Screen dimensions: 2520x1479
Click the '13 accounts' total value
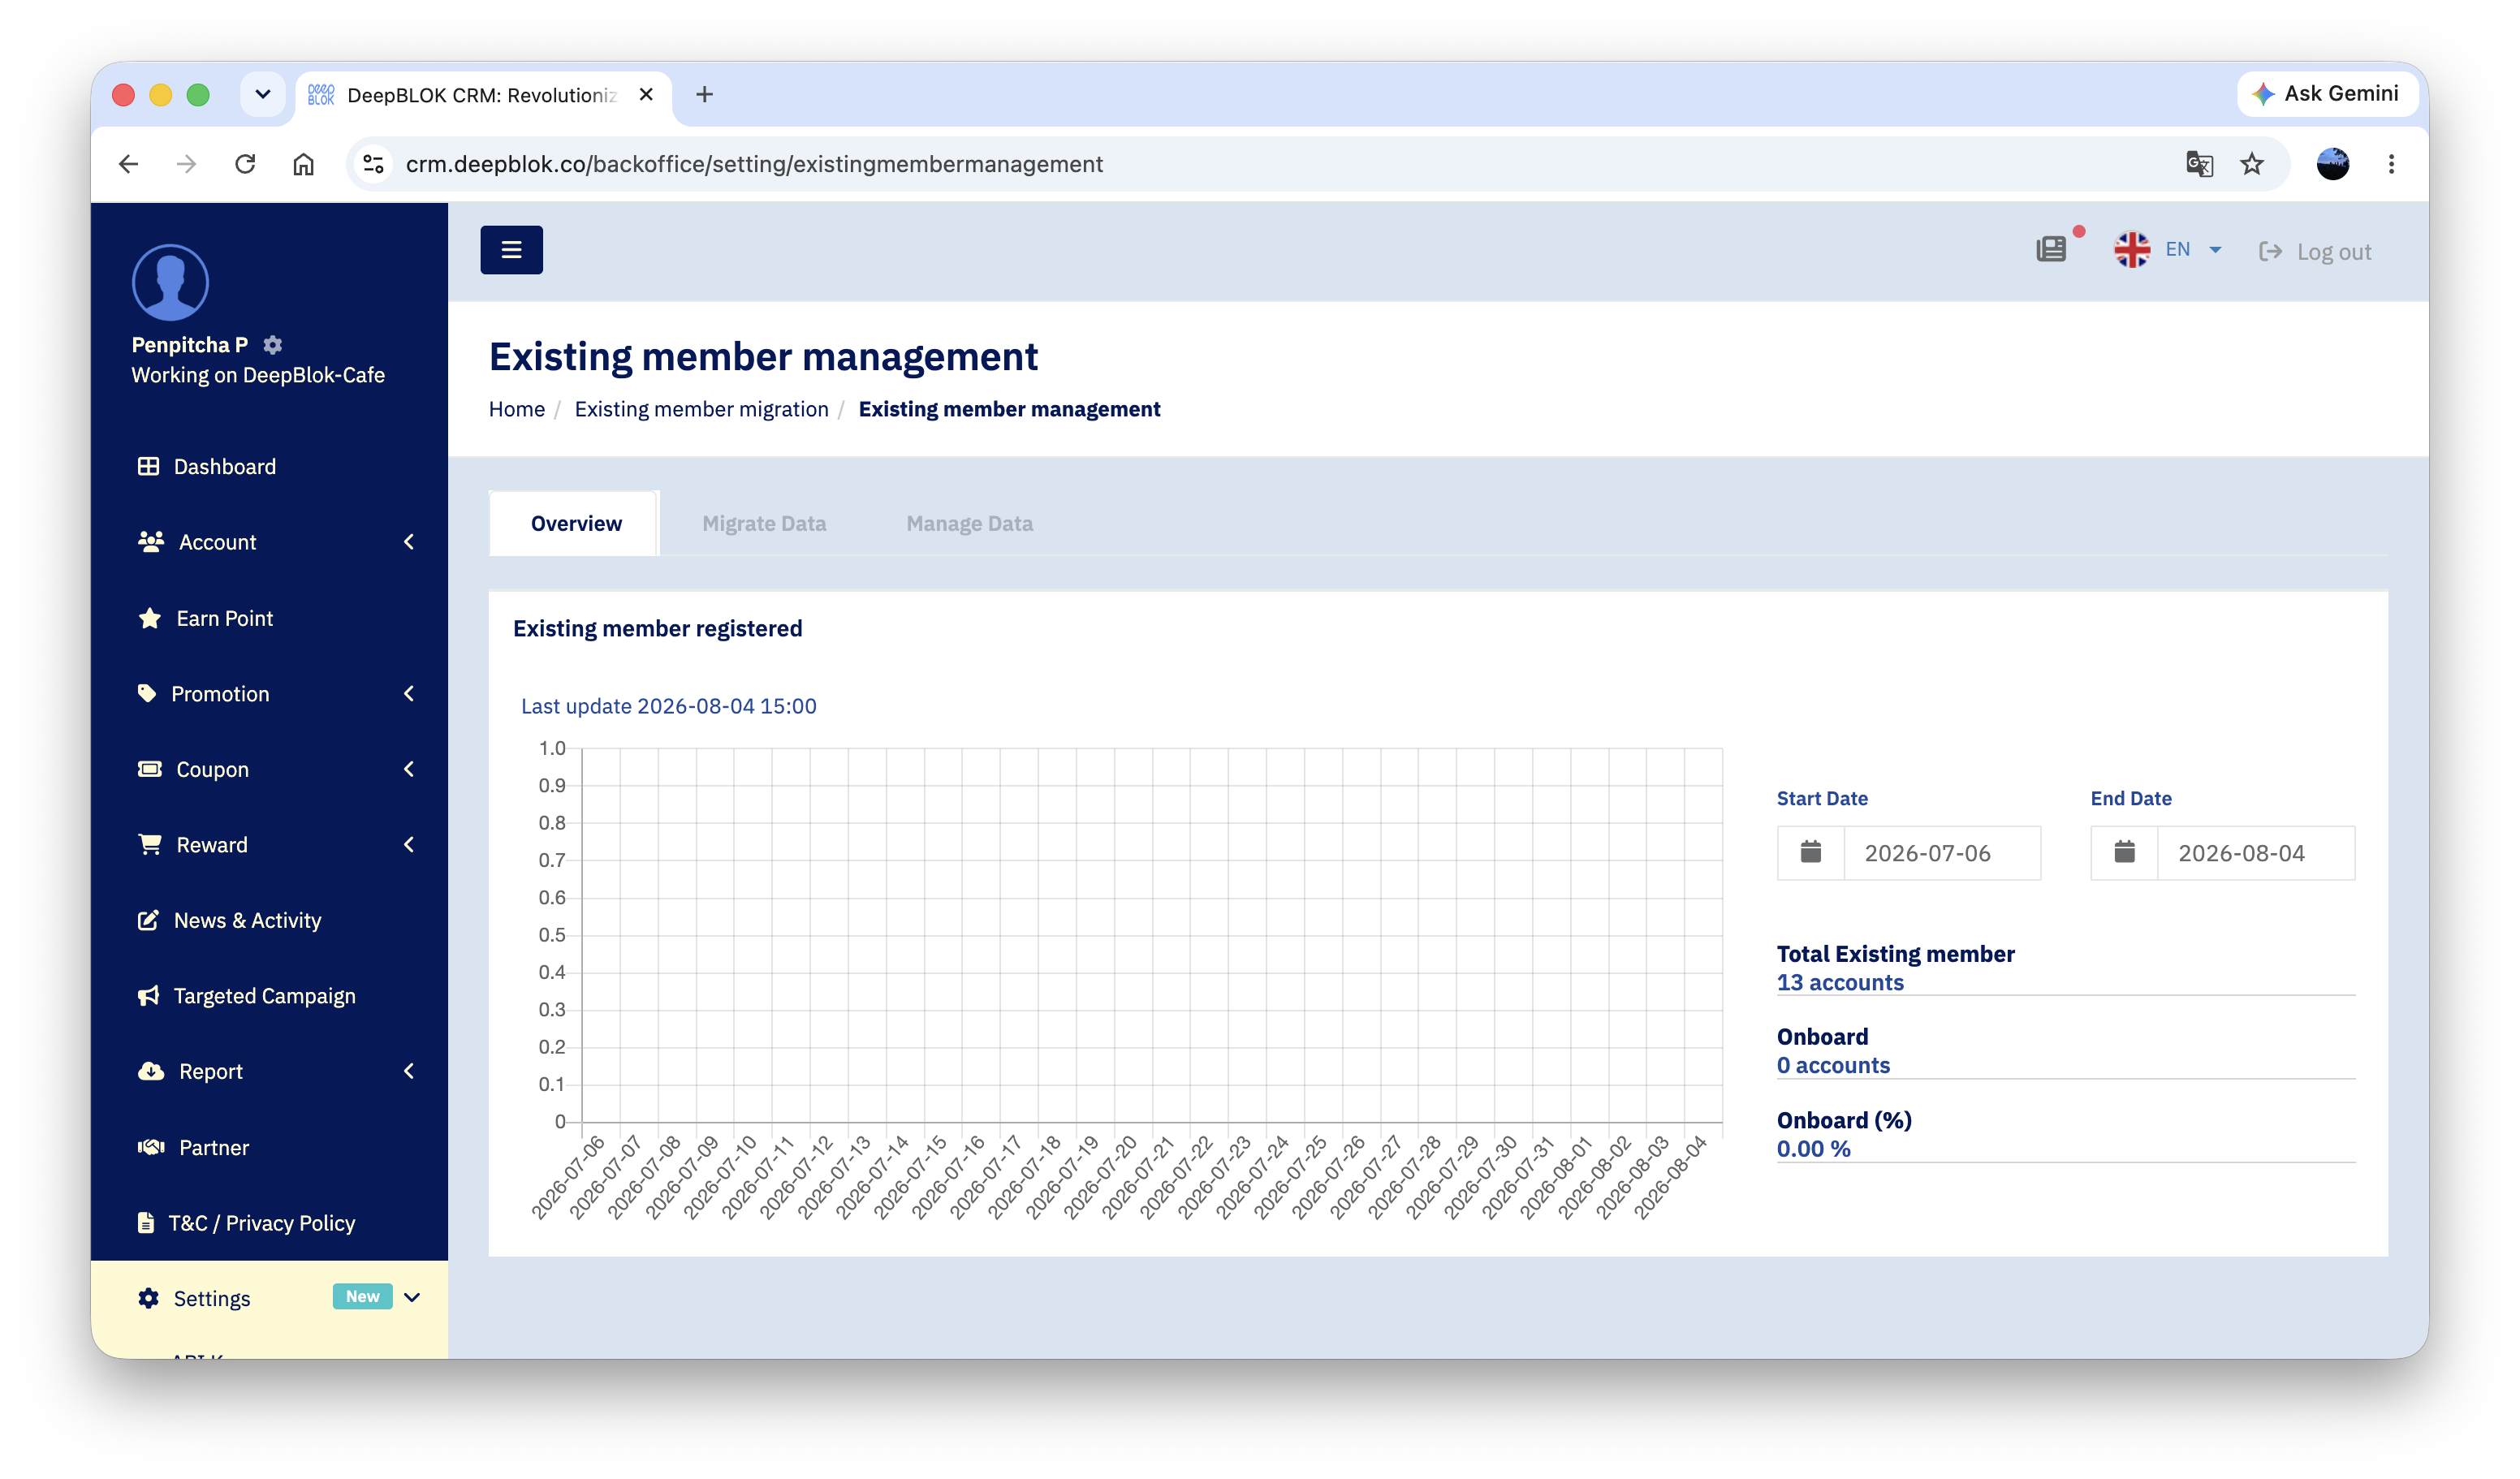point(1840,982)
